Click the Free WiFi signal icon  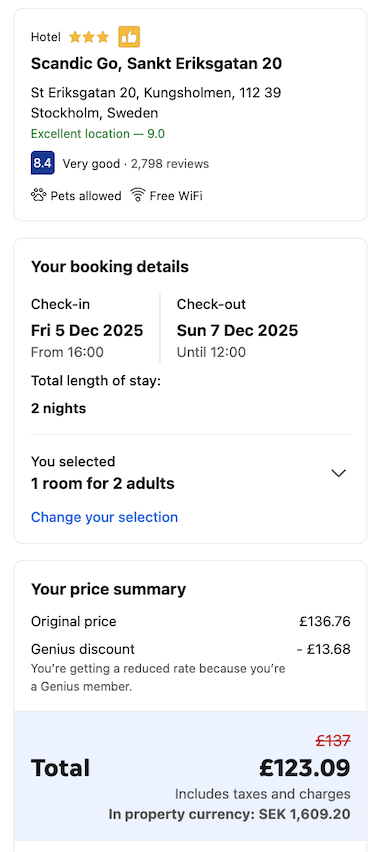[137, 195]
